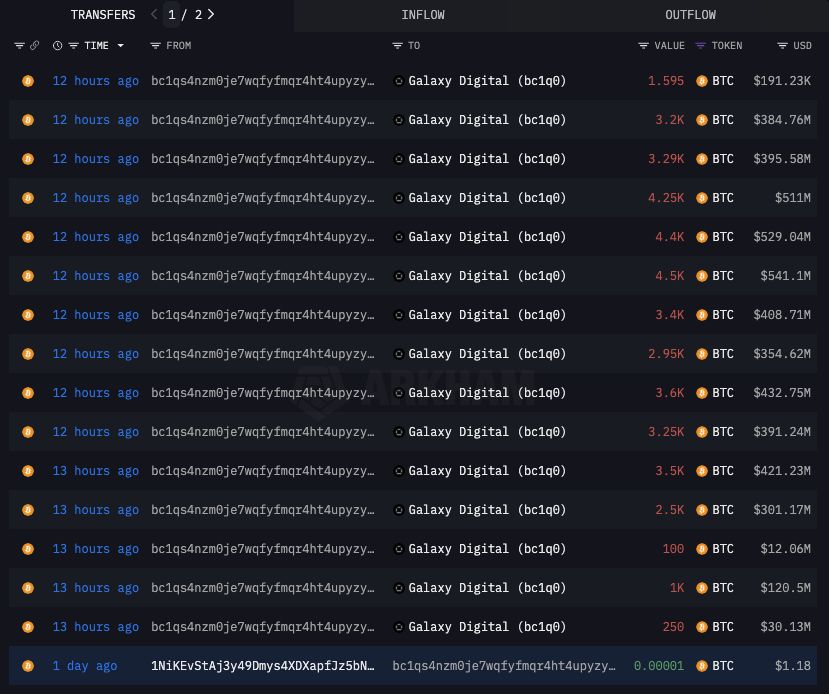Click Galaxy Digital logo in the 4.5K BTC row

(399, 276)
